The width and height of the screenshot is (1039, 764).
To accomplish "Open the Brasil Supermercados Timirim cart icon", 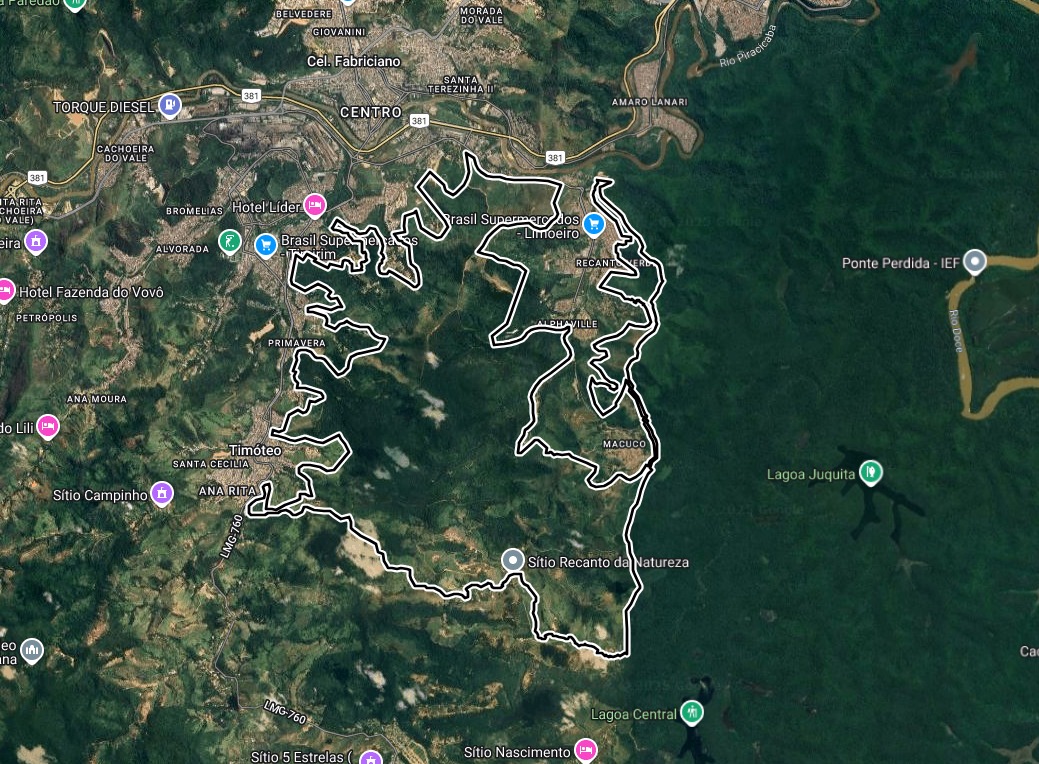I will pyautogui.click(x=266, y=245).
